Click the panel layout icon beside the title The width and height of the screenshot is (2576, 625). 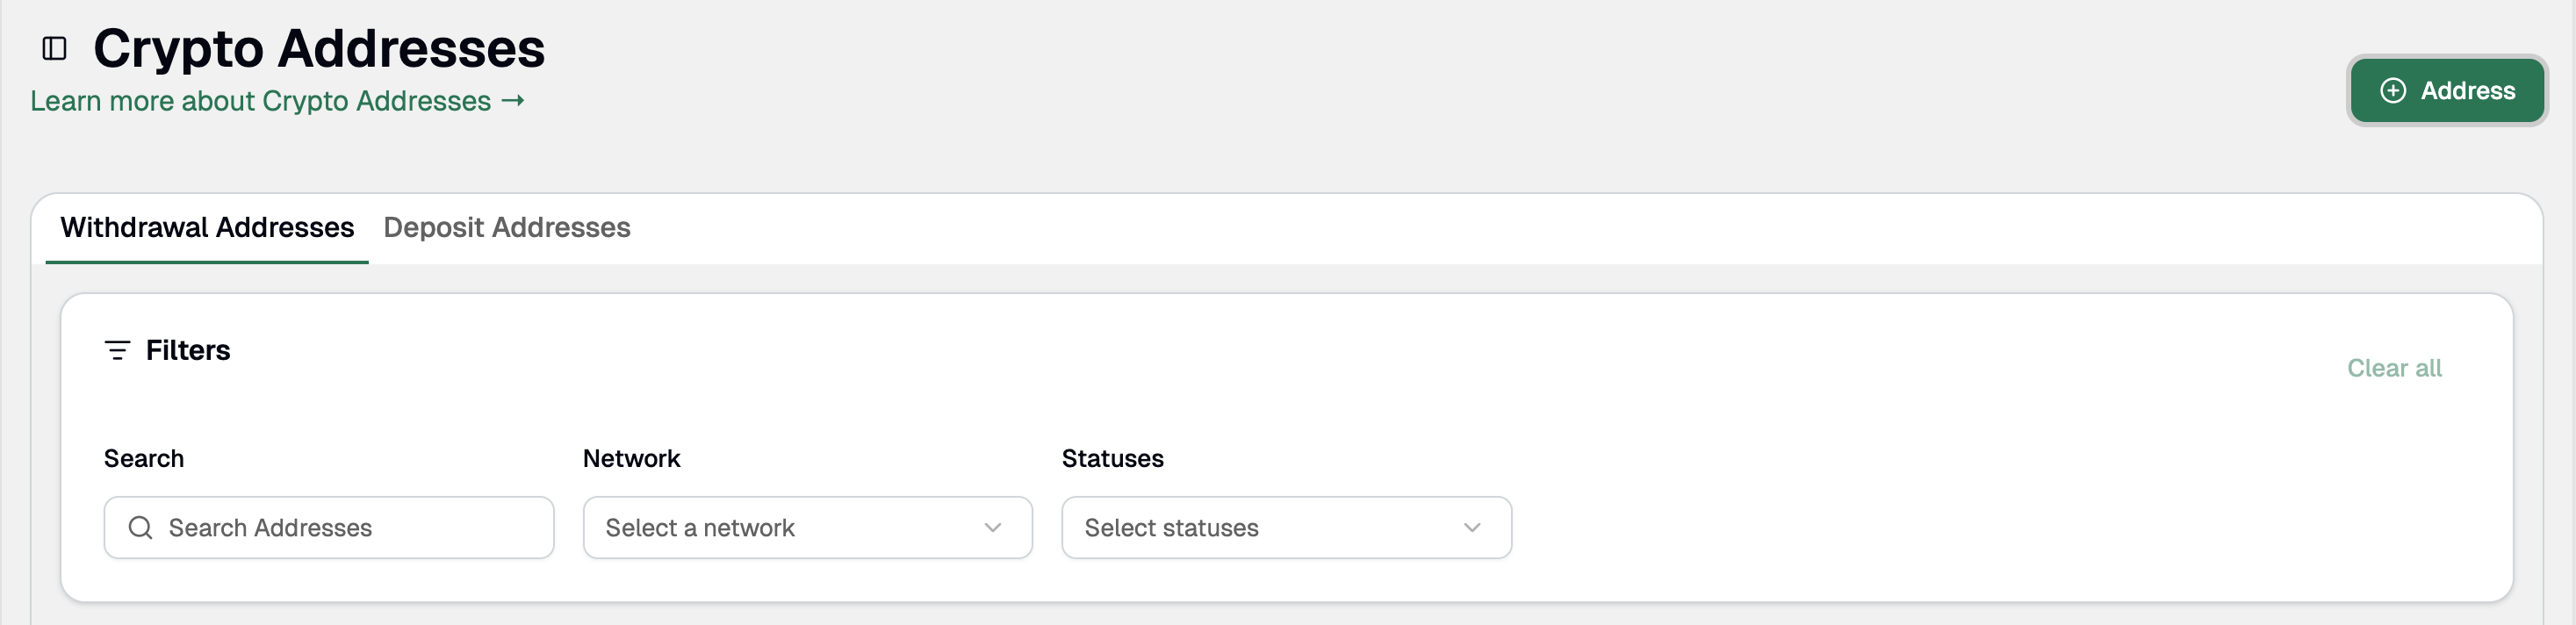pyautogui.click(x=54, y=47)
